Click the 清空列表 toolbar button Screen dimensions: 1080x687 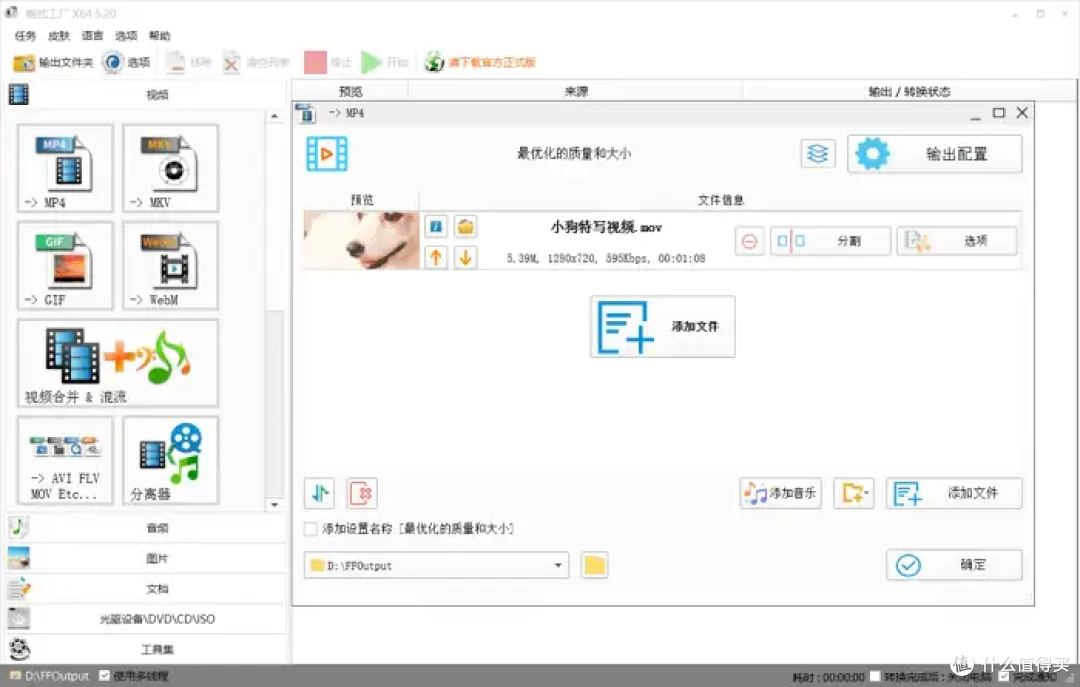point(256,63)
